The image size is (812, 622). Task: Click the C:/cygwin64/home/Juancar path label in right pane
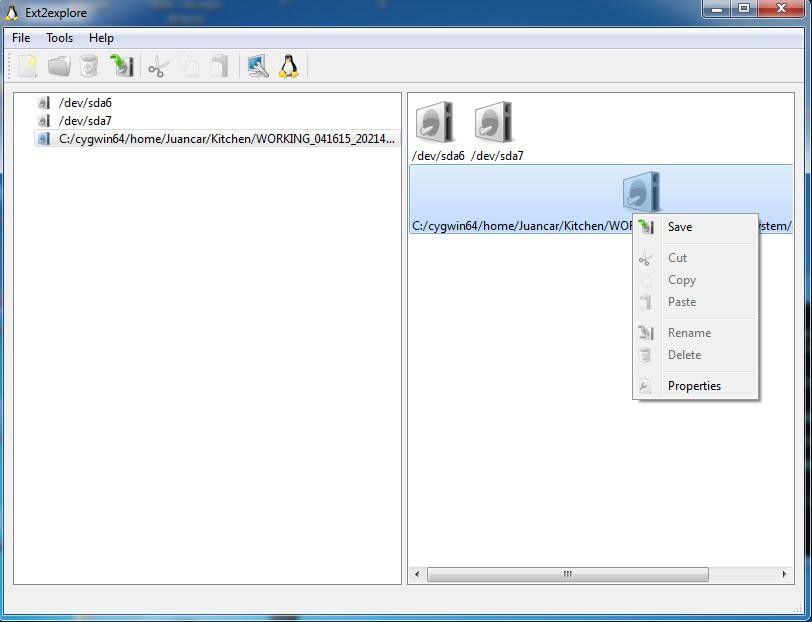point(523,226)
